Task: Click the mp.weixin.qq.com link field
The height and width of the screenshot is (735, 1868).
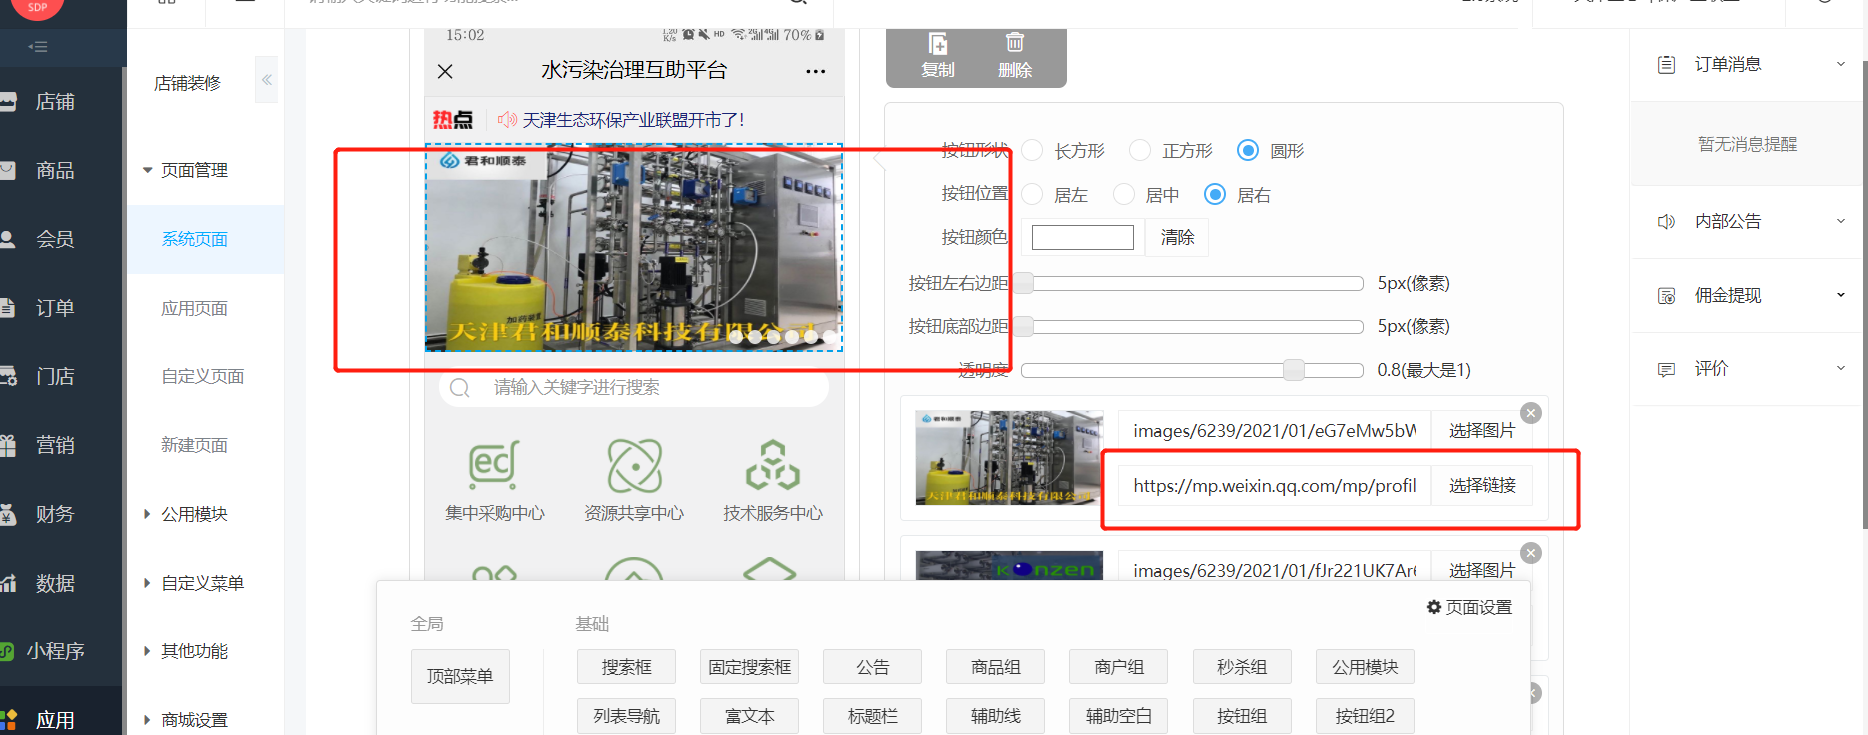Action: (x=1275, y=485)
